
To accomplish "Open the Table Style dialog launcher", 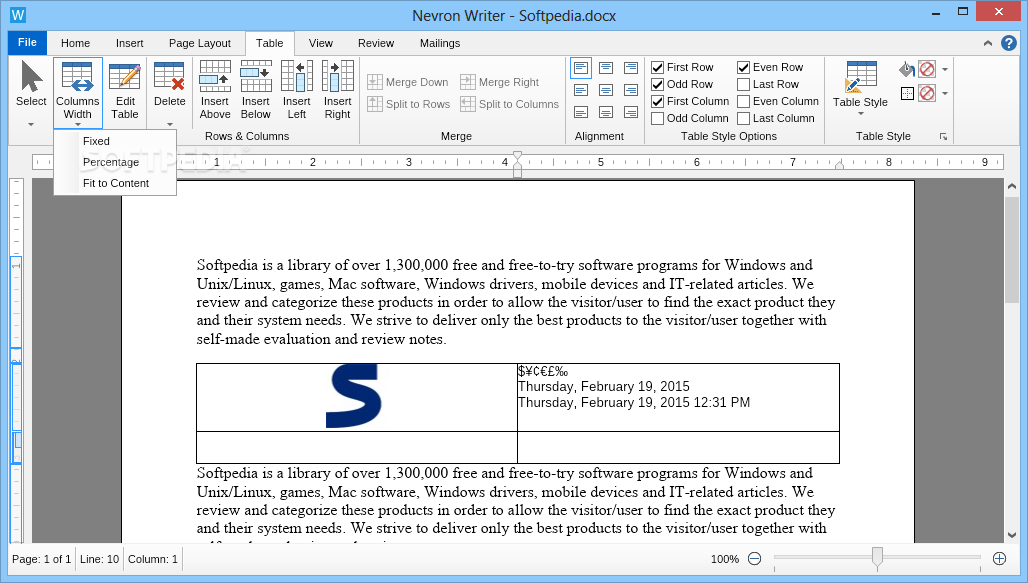I will (x=943, y=136).
